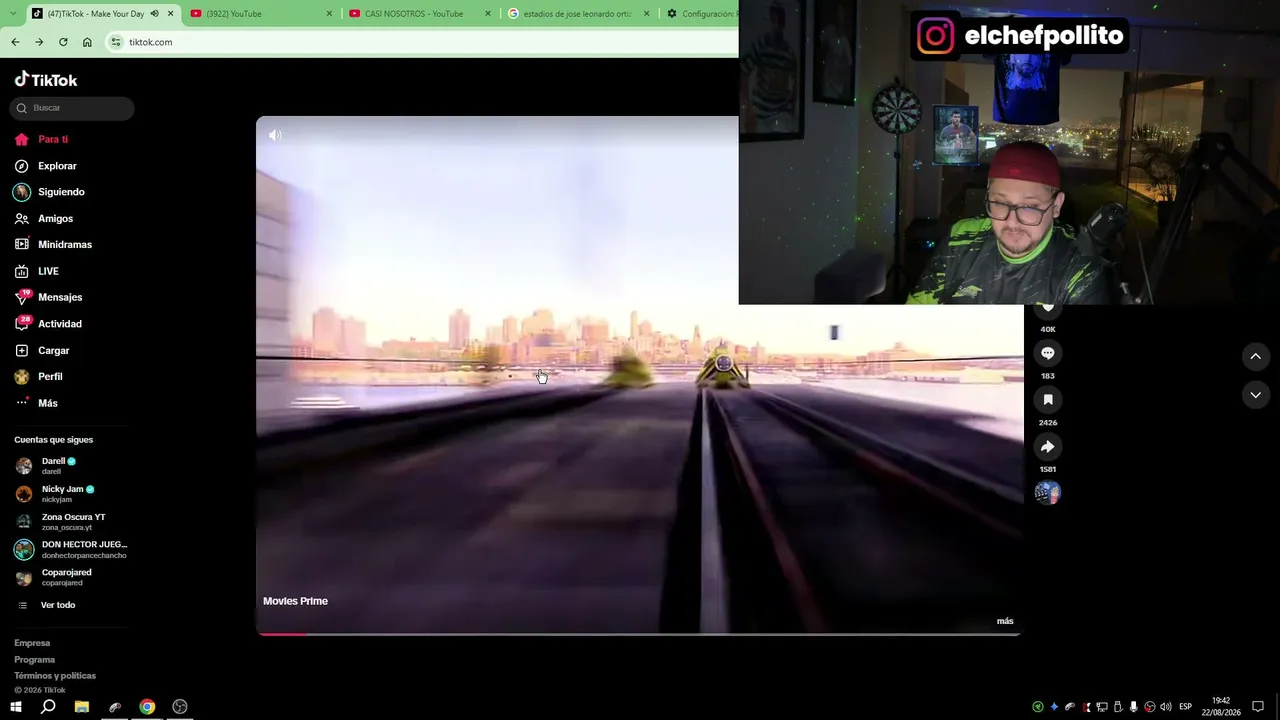Image resolution: width=1280 pixels, height=720 pixels.
Task: Open the Movies Prime author link
Action: pyautogui.click(x=295, y=601)
